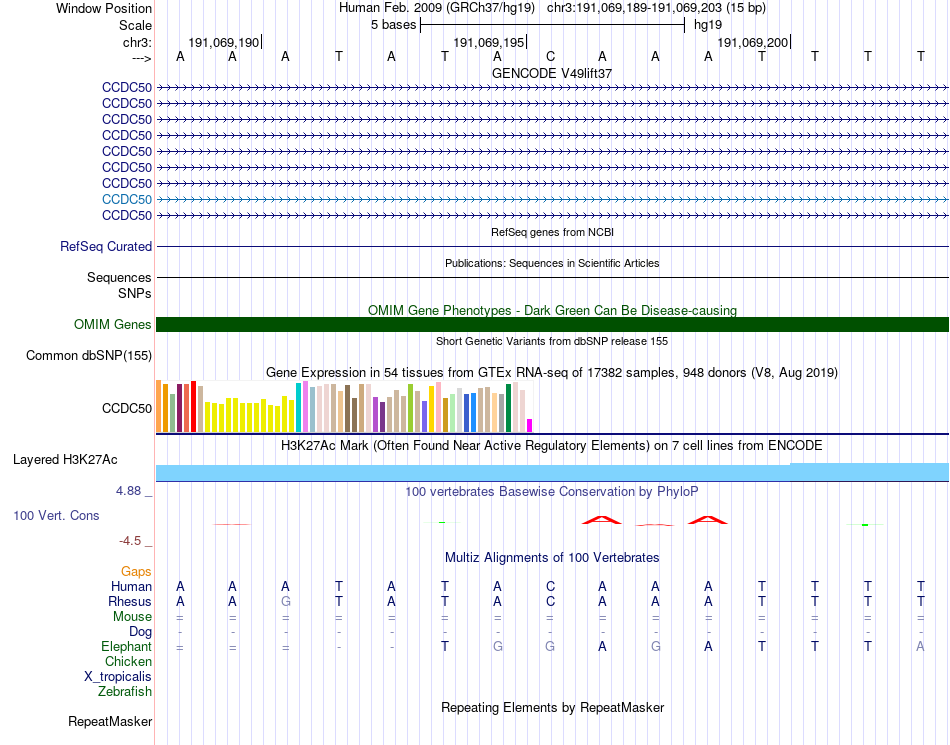
Task: Click the light-blue CCDC50 transcript label
Action: pos(127,199)
